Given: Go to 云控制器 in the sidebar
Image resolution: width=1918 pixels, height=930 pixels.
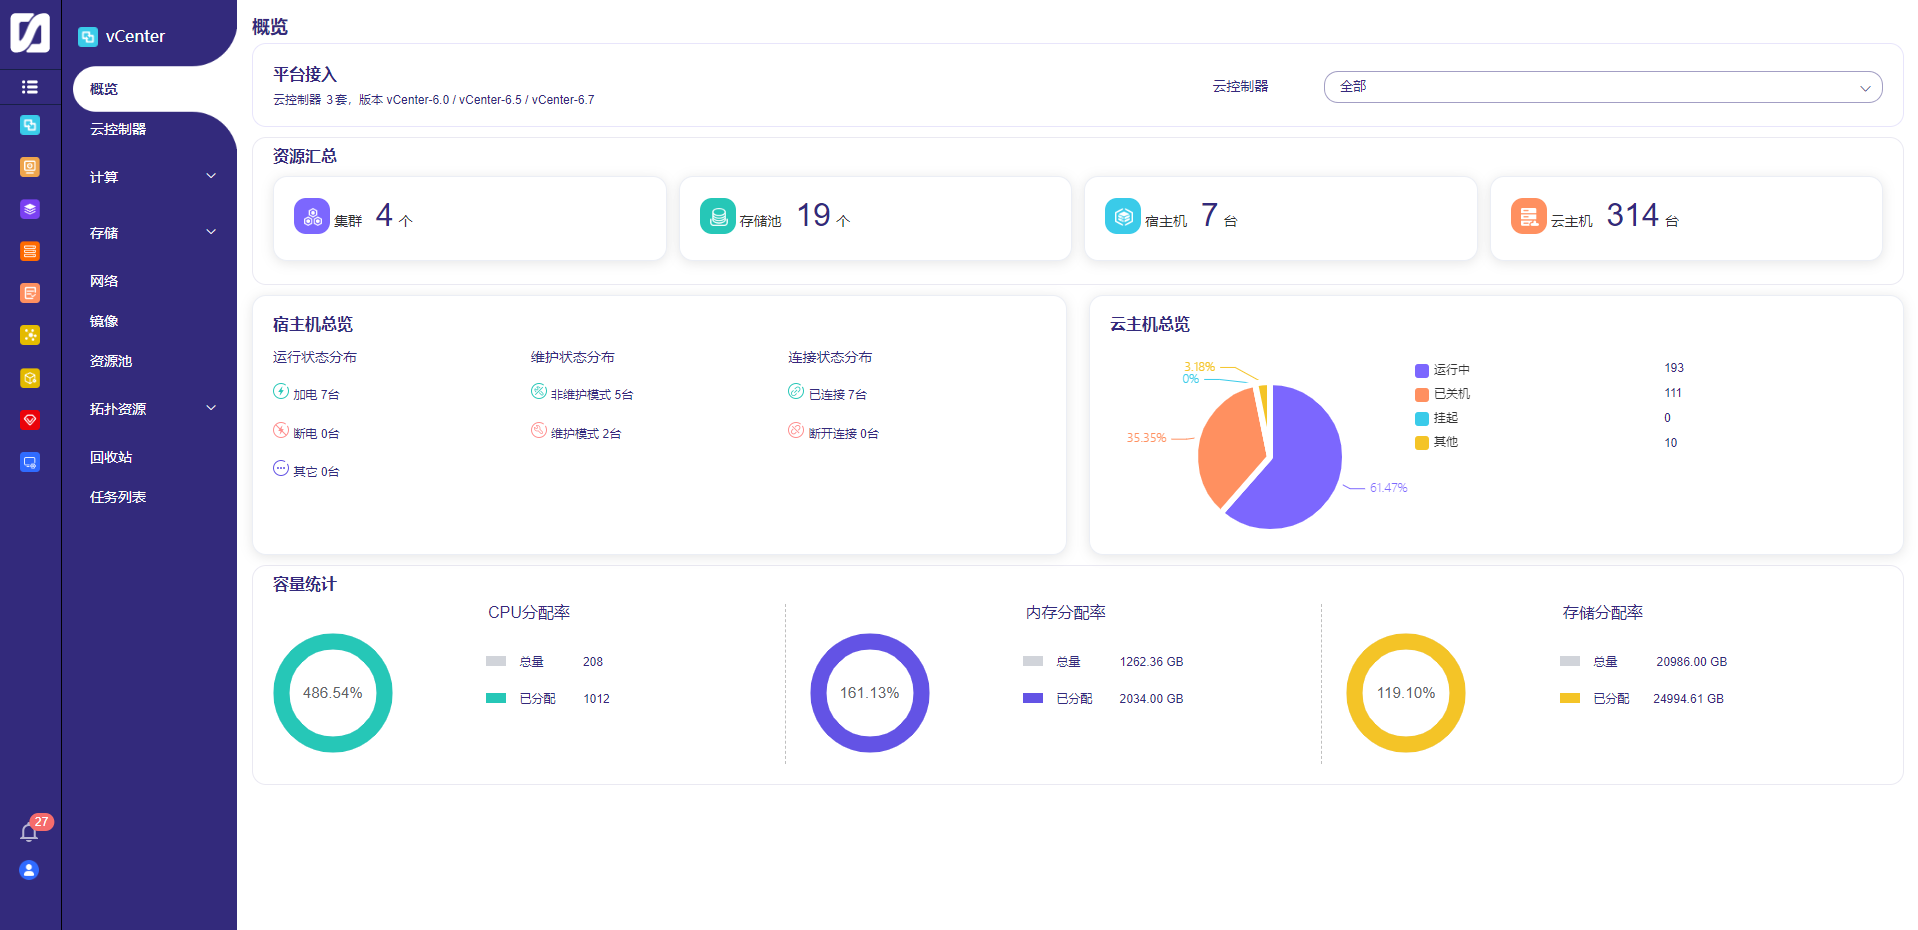Looking at the screenshot, I should click(x=118, y=129).
